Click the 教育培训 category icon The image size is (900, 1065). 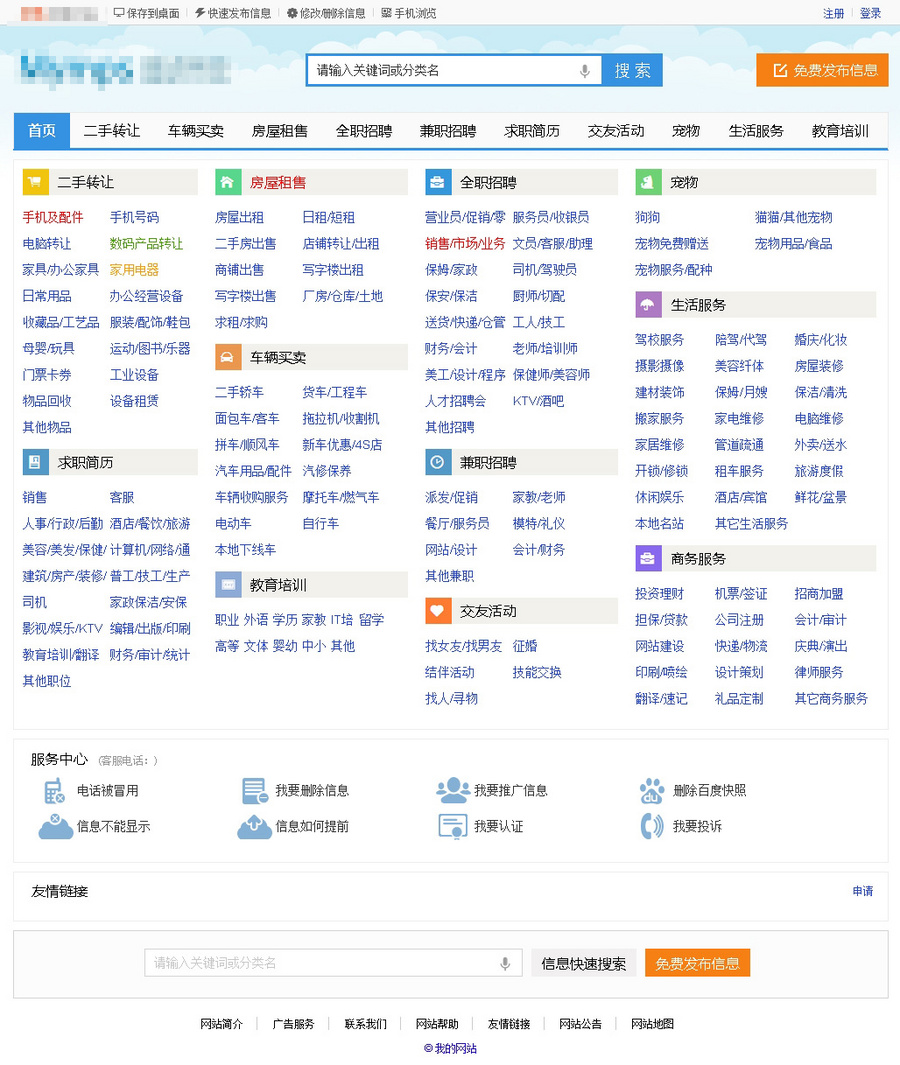228,585
